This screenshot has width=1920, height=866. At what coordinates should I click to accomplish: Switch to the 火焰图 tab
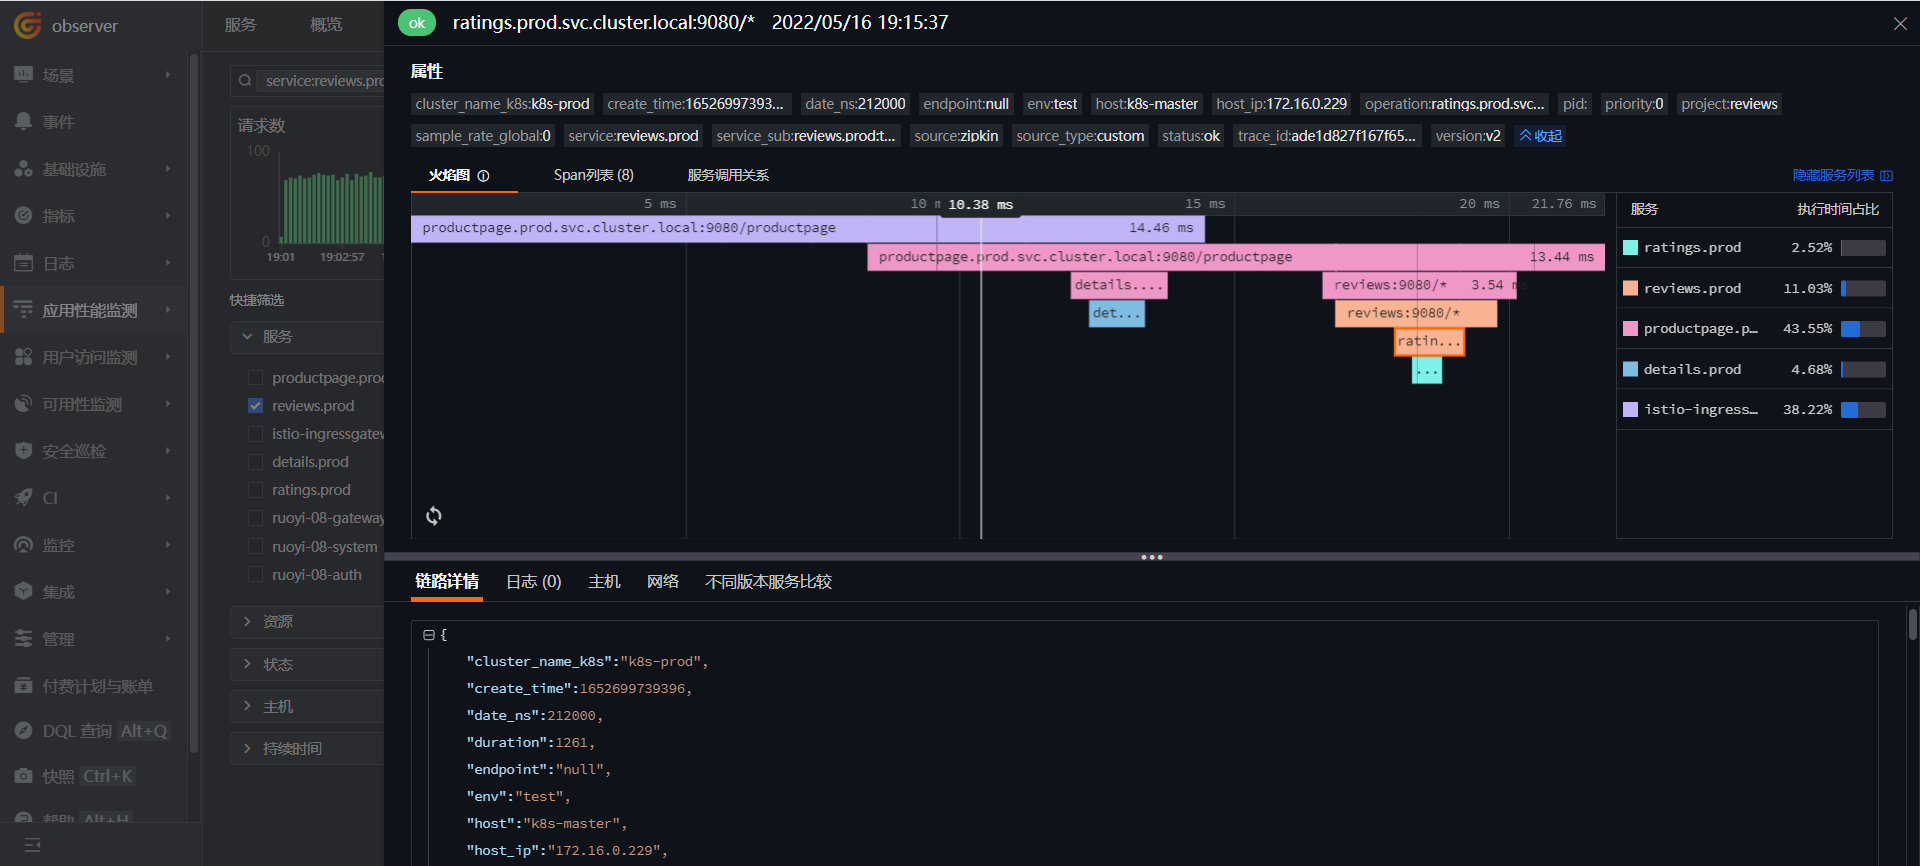tap(450, 176)
